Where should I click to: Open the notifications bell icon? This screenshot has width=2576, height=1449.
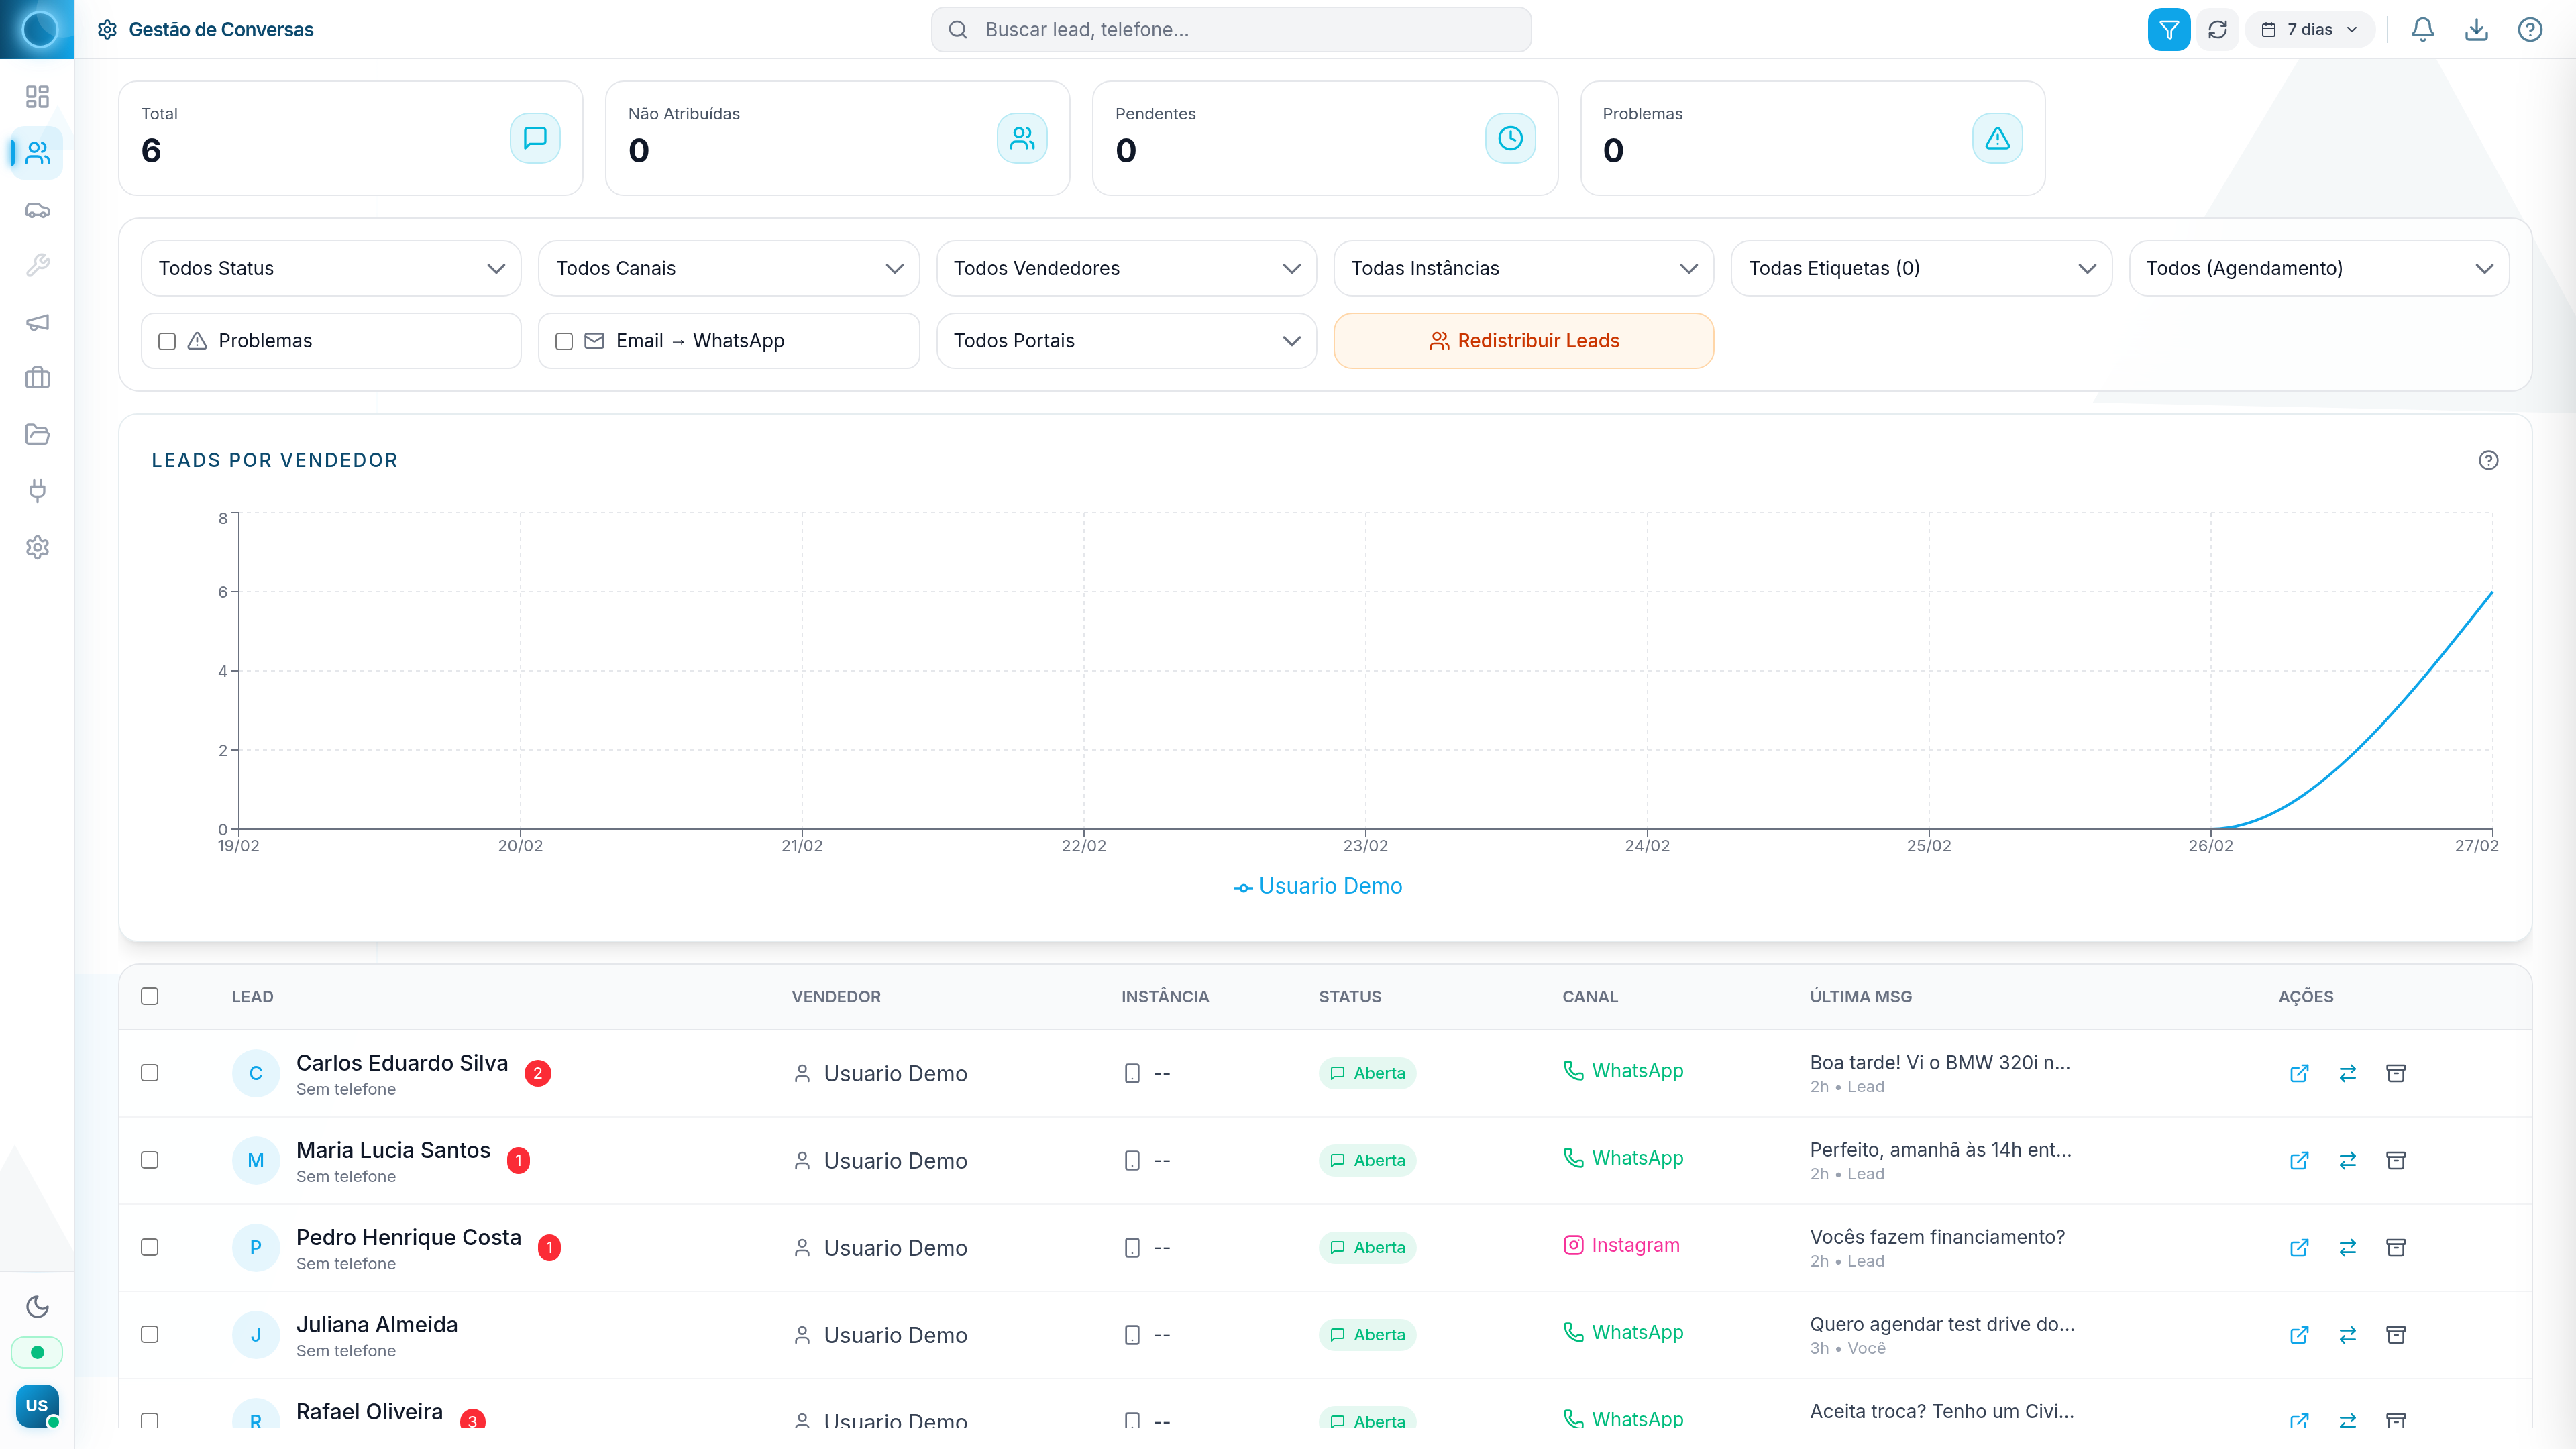click(2422, 29)
